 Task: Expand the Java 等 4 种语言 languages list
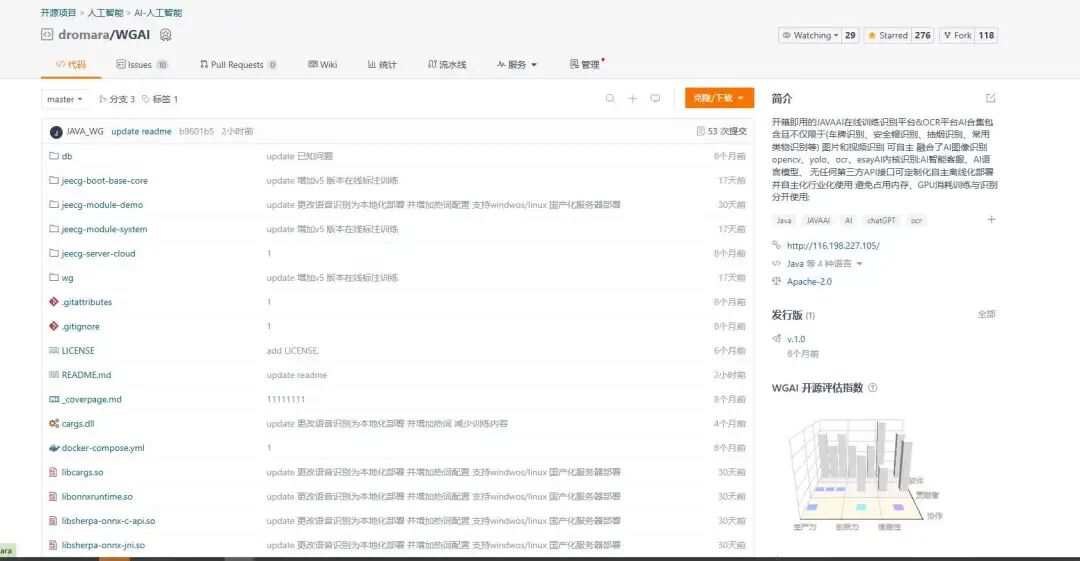tap(824, 264)
